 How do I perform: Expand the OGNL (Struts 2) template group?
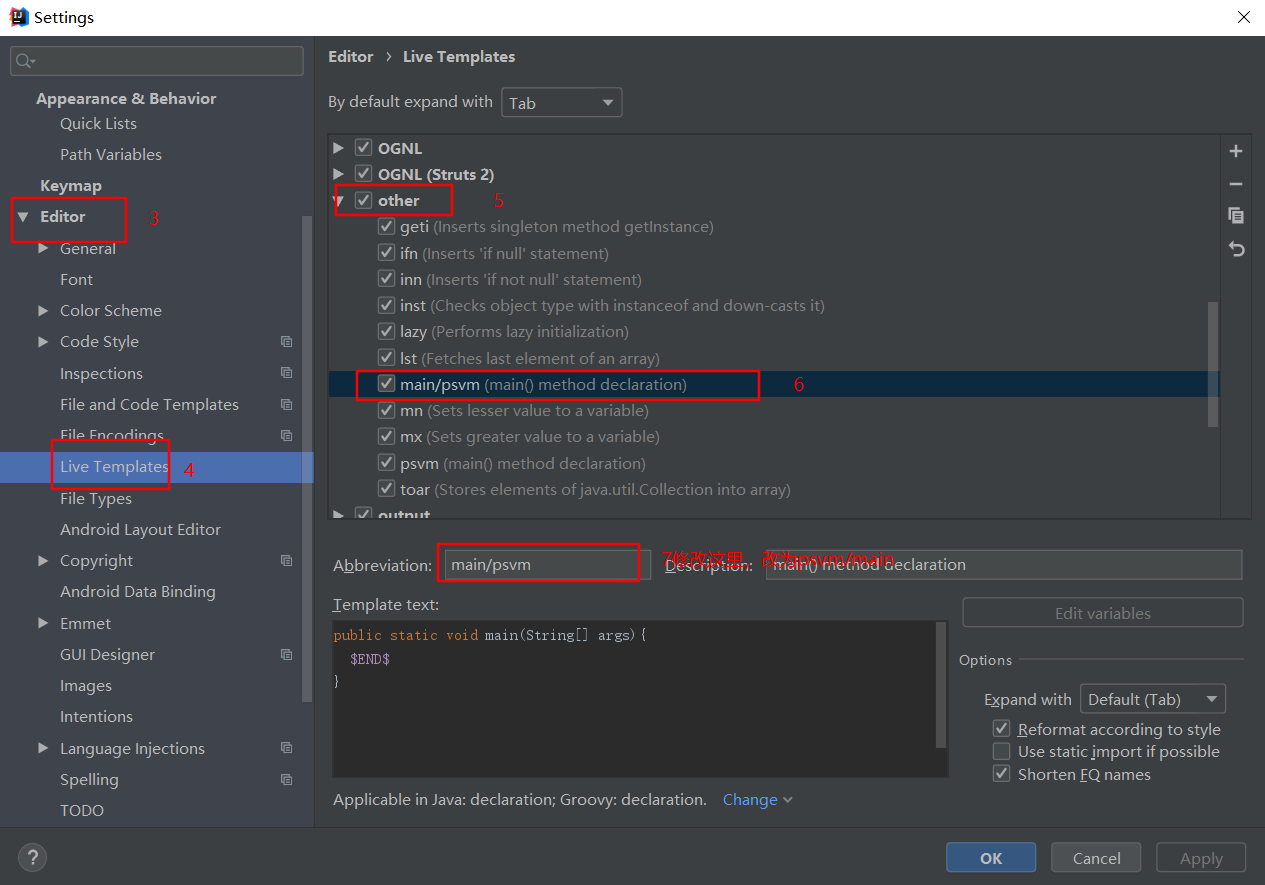coord(339,174)
